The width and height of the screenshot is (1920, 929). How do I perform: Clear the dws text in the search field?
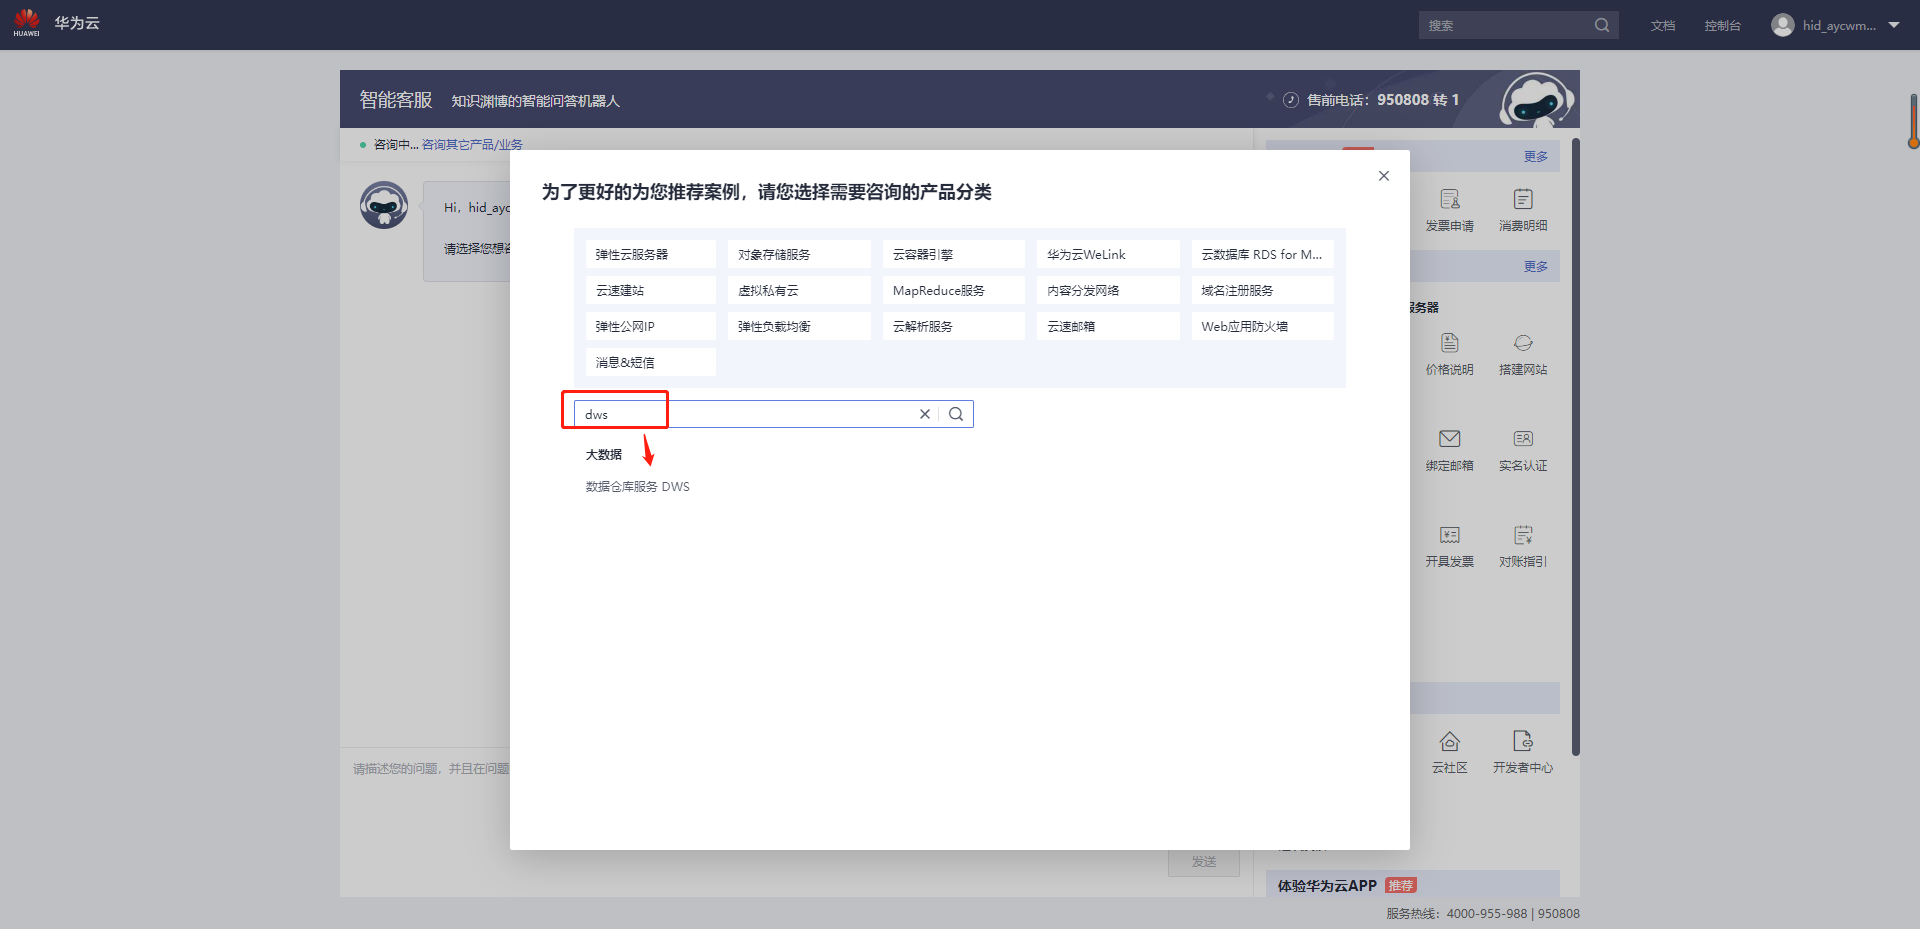click(x=925, y=413)
